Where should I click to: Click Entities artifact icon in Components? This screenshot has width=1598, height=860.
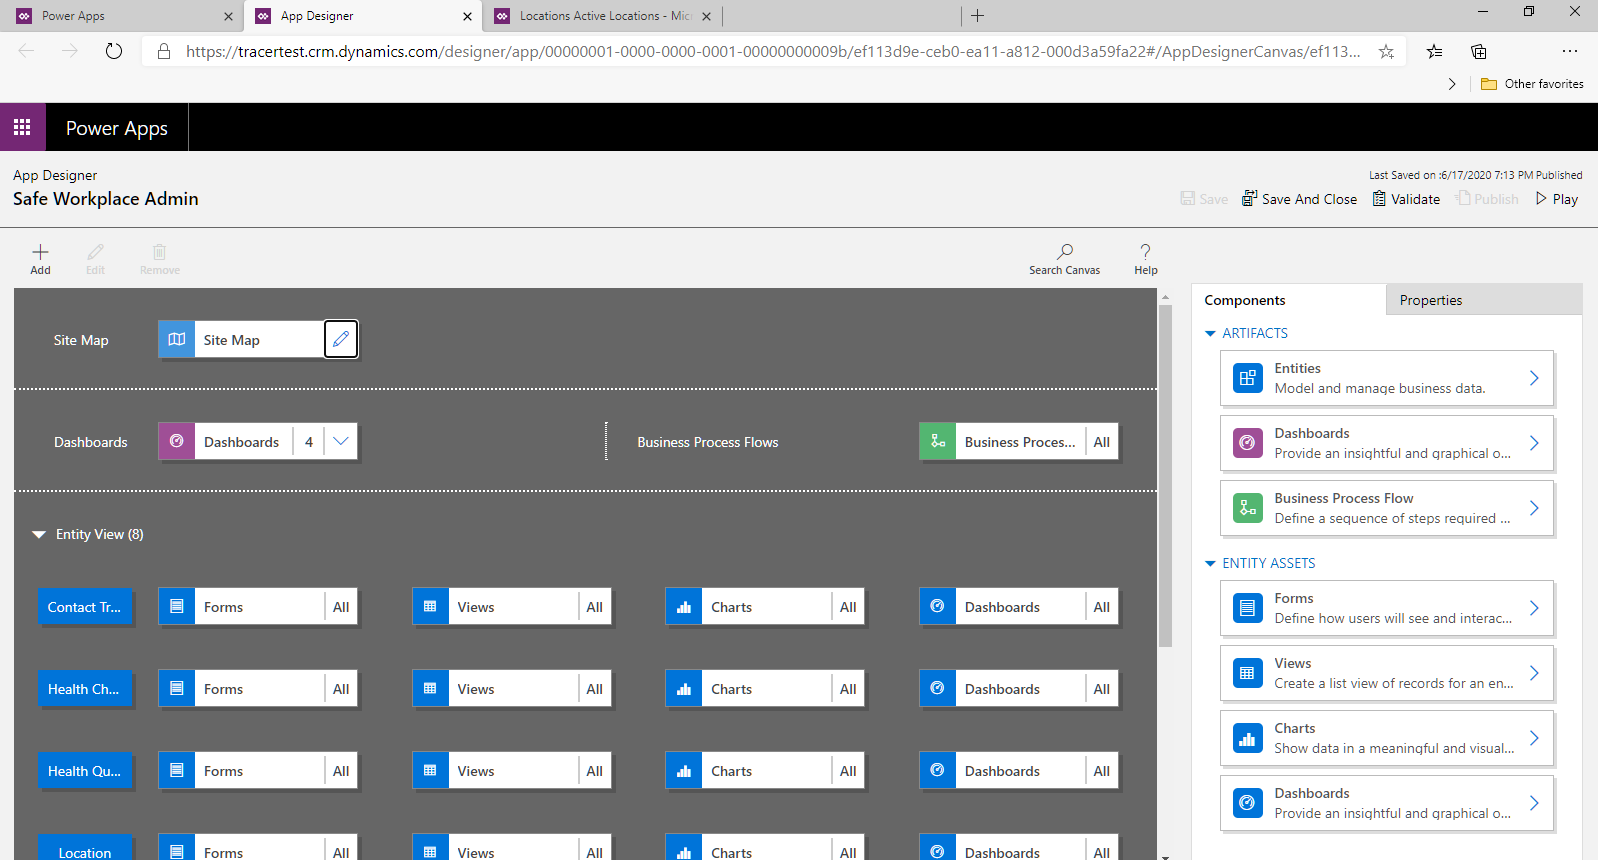click(x=1248, y=378)
